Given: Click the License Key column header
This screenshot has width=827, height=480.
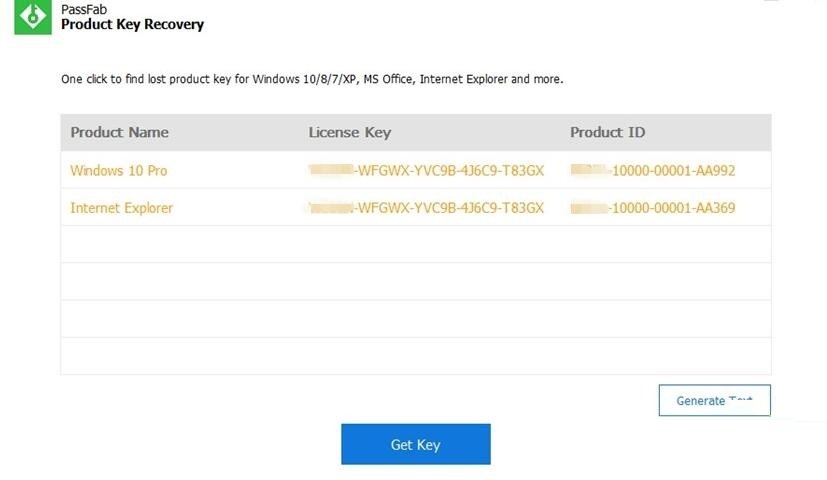Looking at the screenshot, I should 349,132.
